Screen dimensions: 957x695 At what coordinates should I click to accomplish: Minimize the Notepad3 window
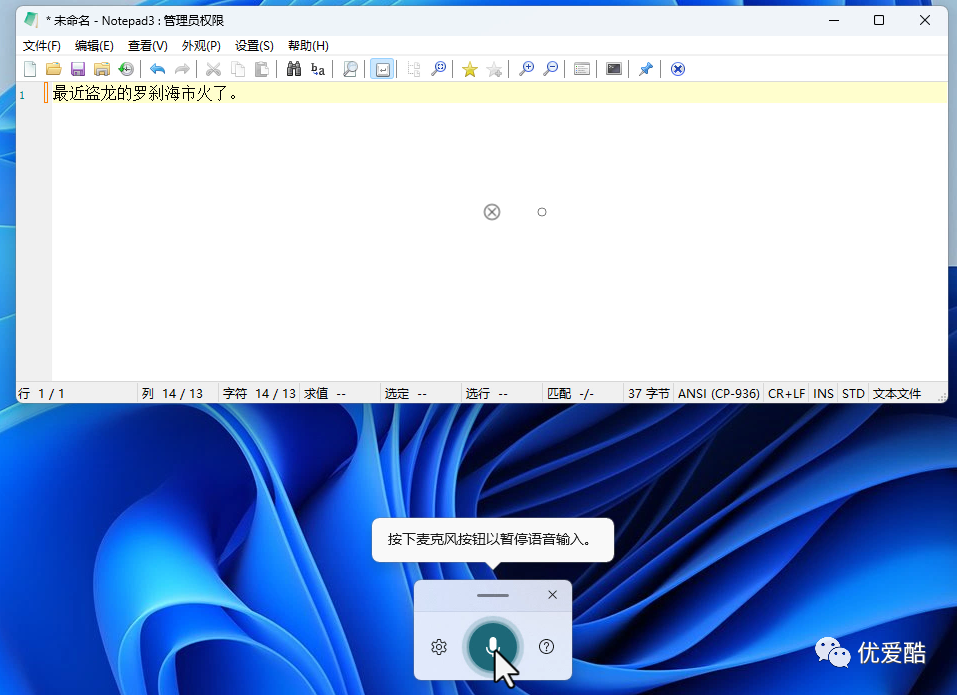[x=834, y=20]
